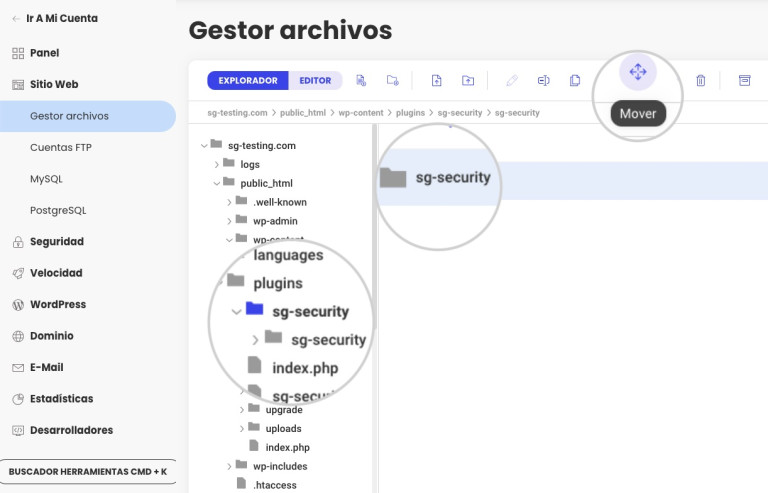768x493 pixels.
Task: Expand the wp-includes folder chevron
Action: tap(229, 467)
